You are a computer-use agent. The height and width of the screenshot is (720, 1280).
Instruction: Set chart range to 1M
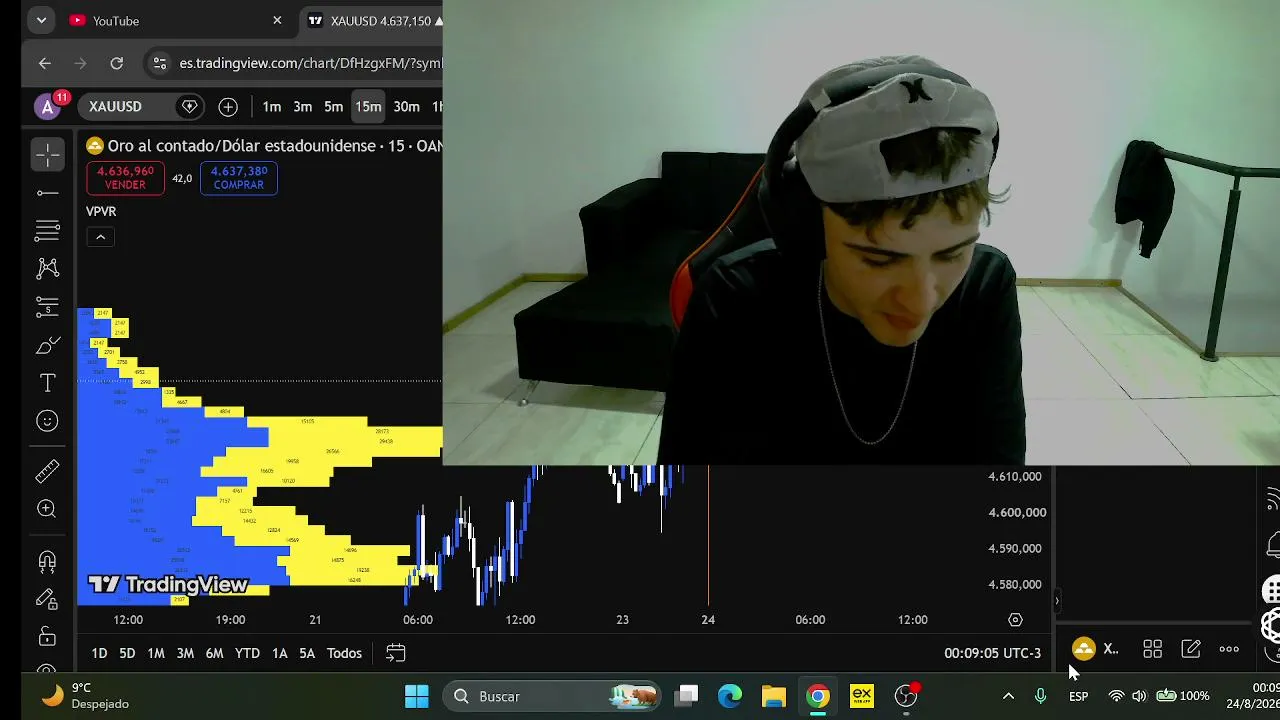[156, 653]
